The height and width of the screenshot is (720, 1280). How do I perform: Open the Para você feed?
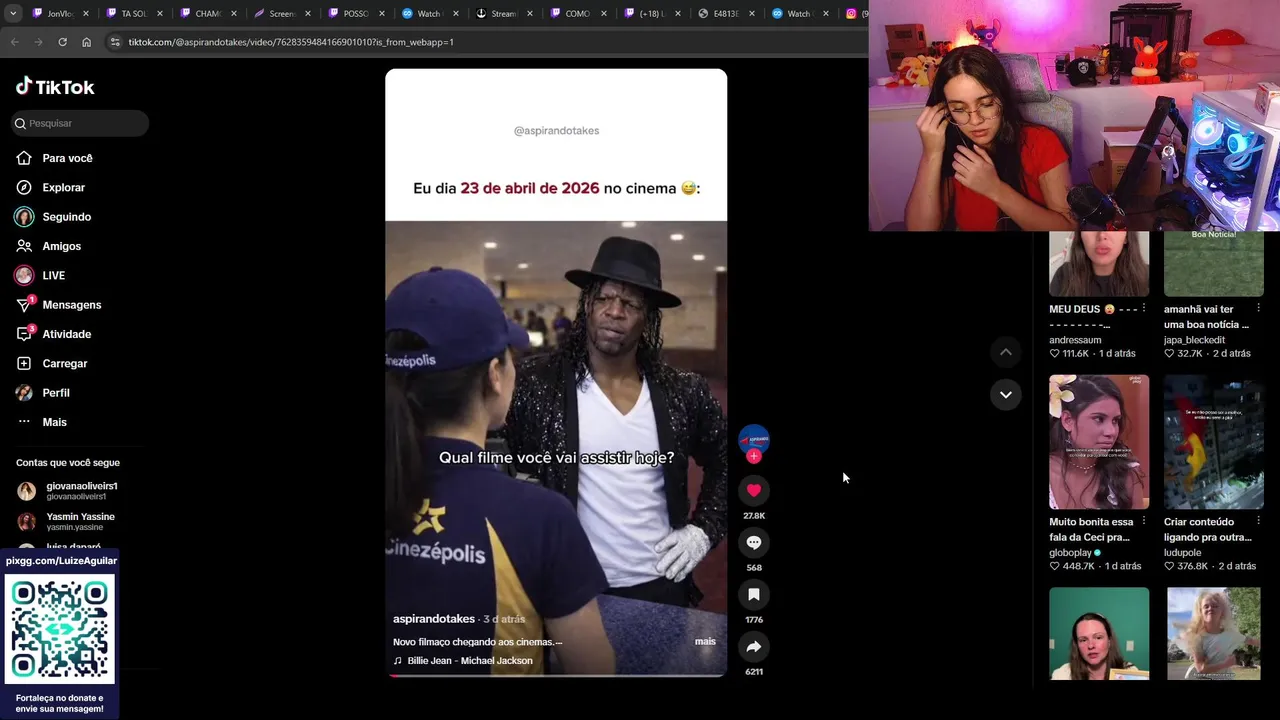click(x=54, y=158)
